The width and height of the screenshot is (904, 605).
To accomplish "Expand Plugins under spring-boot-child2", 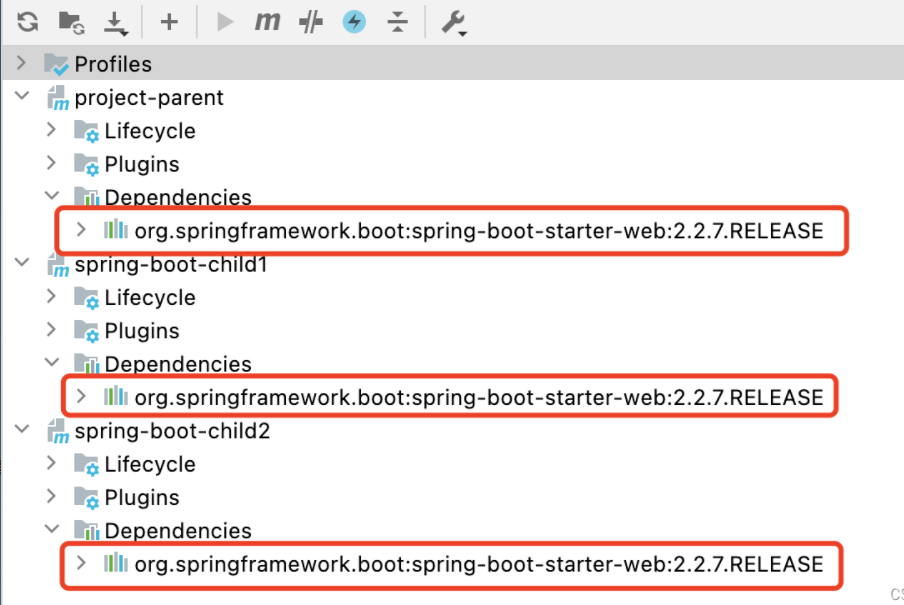I will coord(49,497).
